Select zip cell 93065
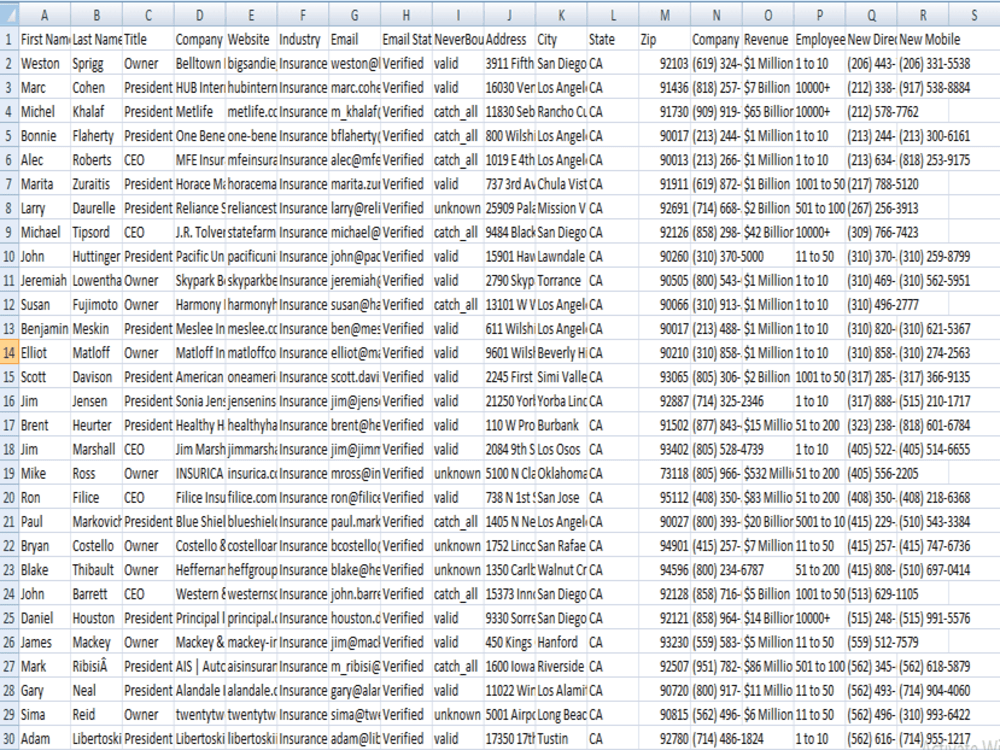 coord(665,377)
